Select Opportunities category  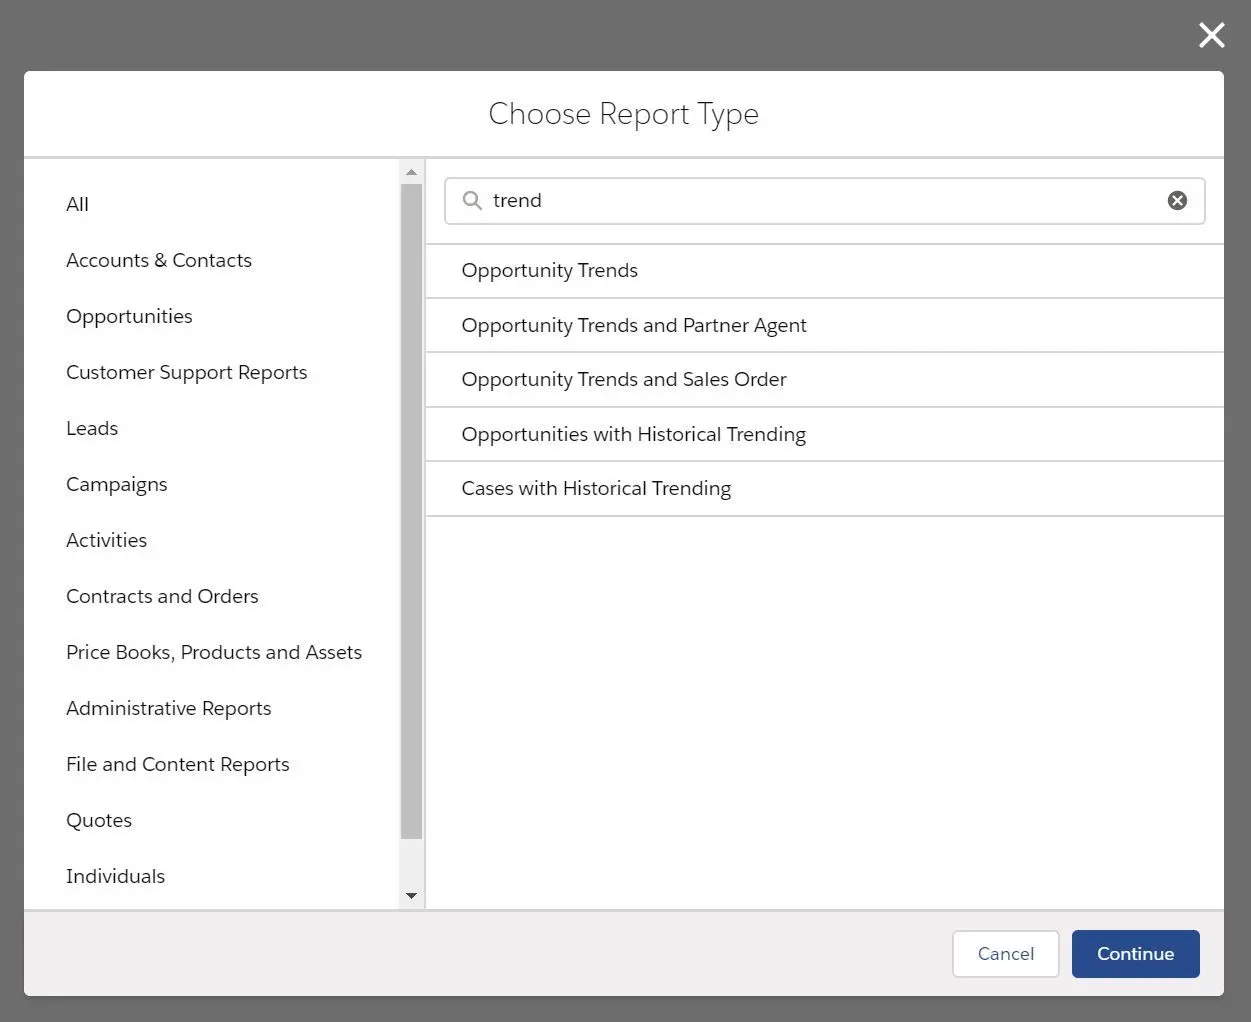point(129,317)
